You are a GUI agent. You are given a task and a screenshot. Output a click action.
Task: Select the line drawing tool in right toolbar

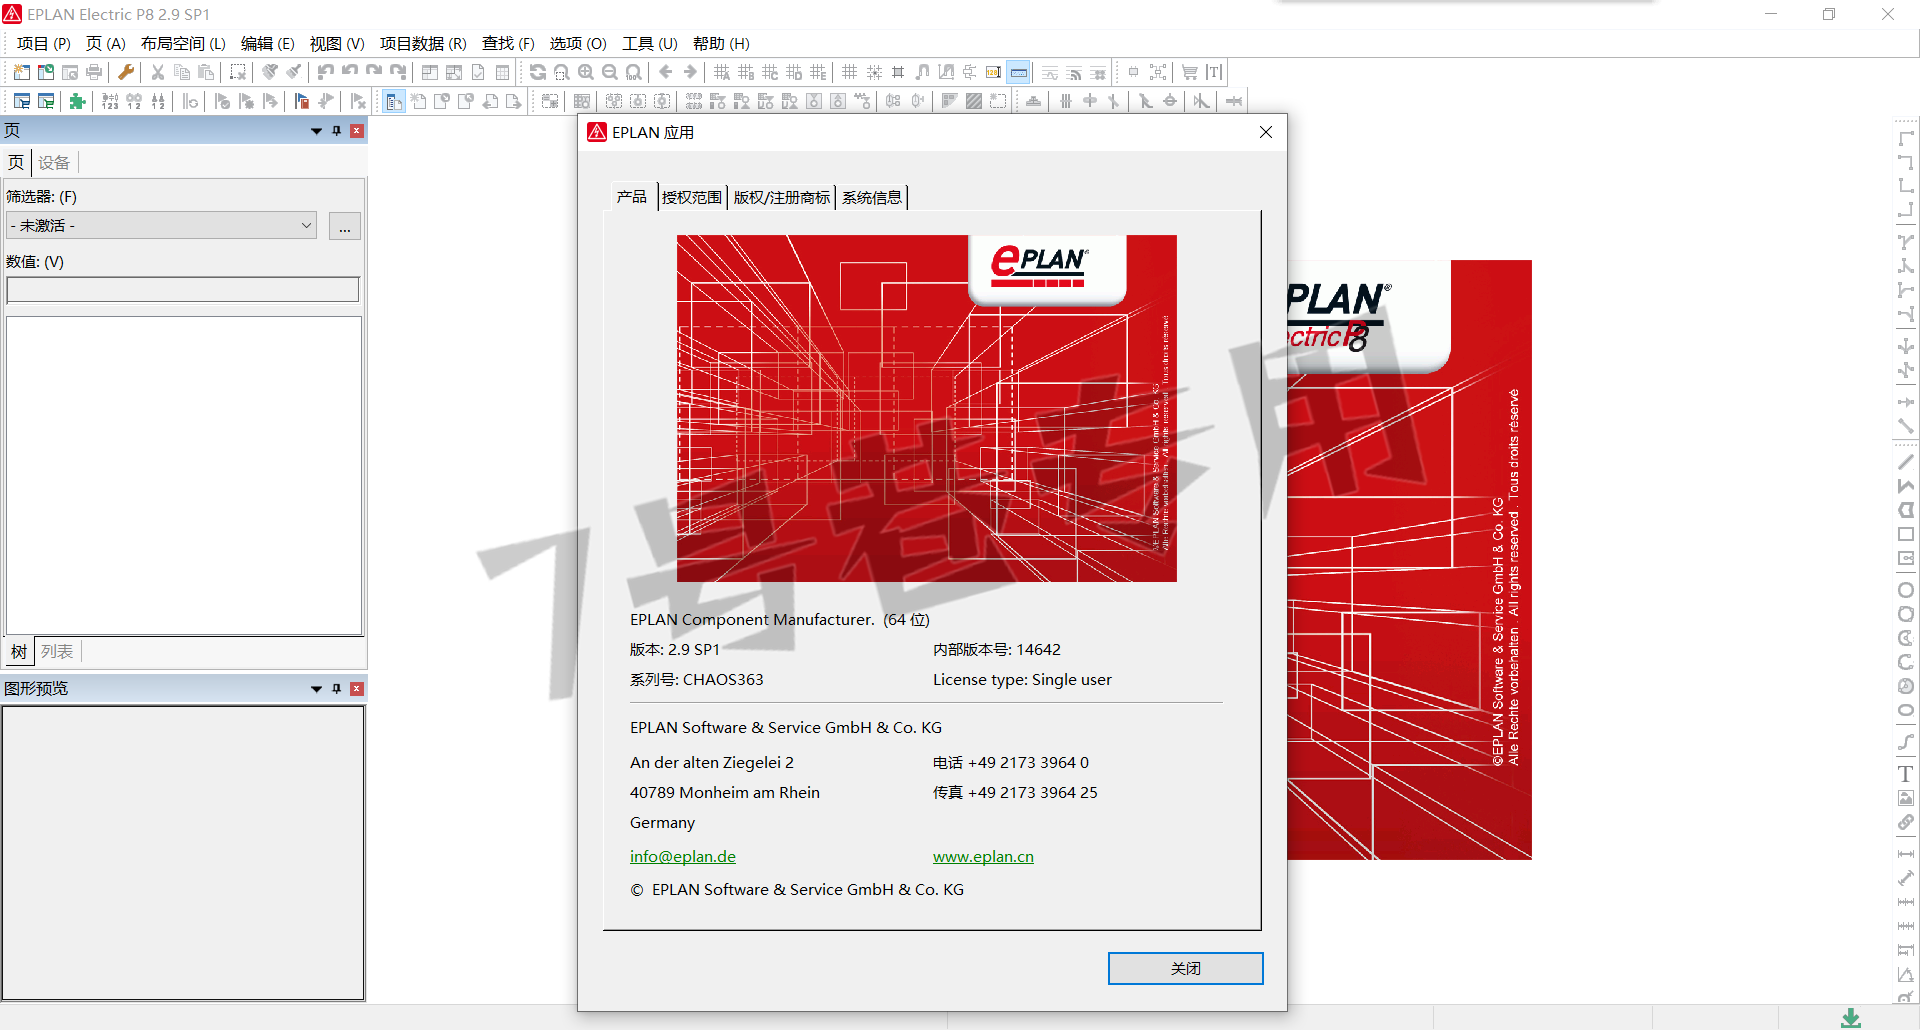(x=1906, y=462)
